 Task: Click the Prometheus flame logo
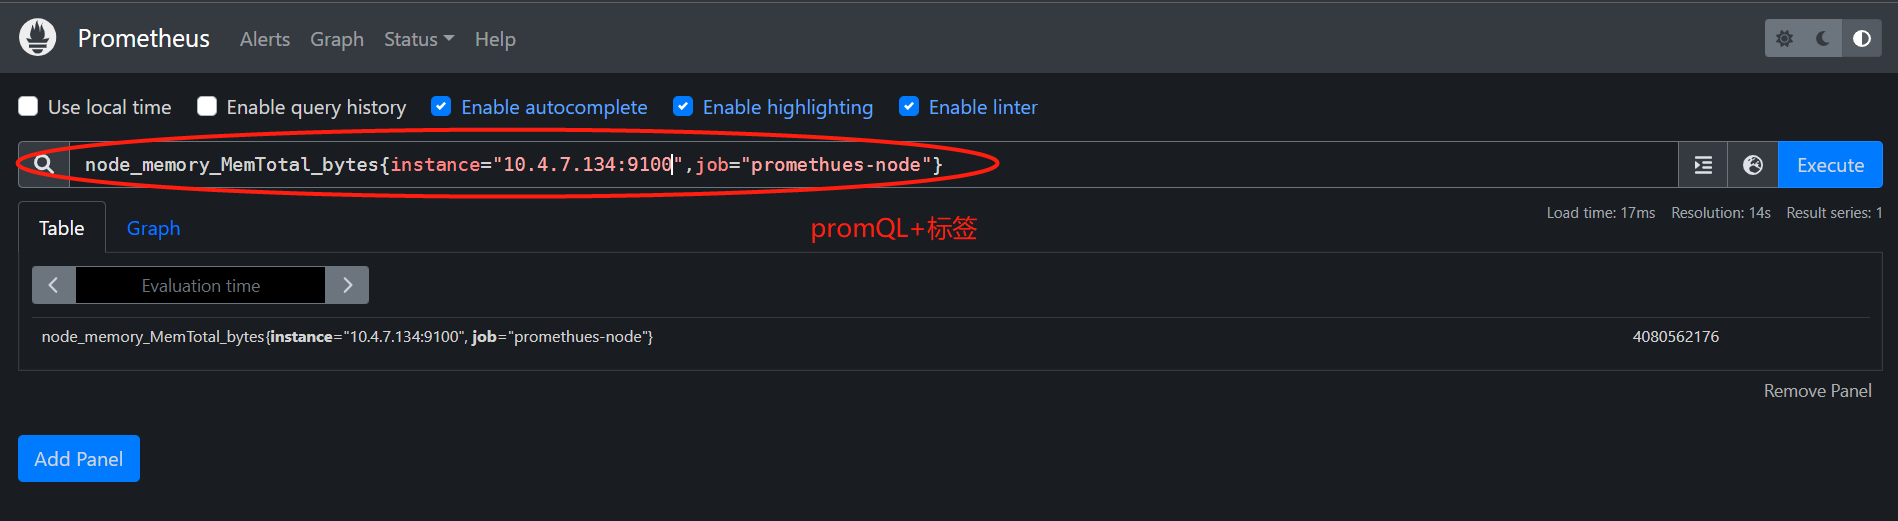(x=38, y=38)
